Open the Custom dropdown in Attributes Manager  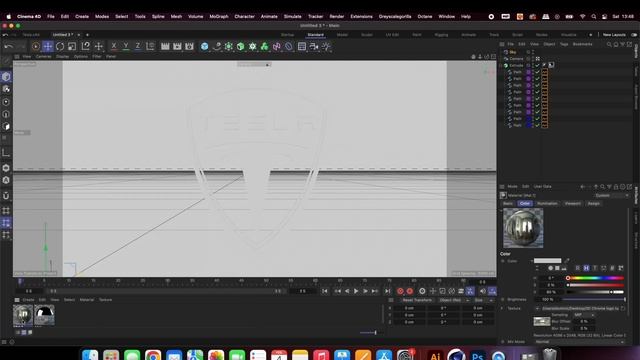pyautogui.click(x=611, y=196)
